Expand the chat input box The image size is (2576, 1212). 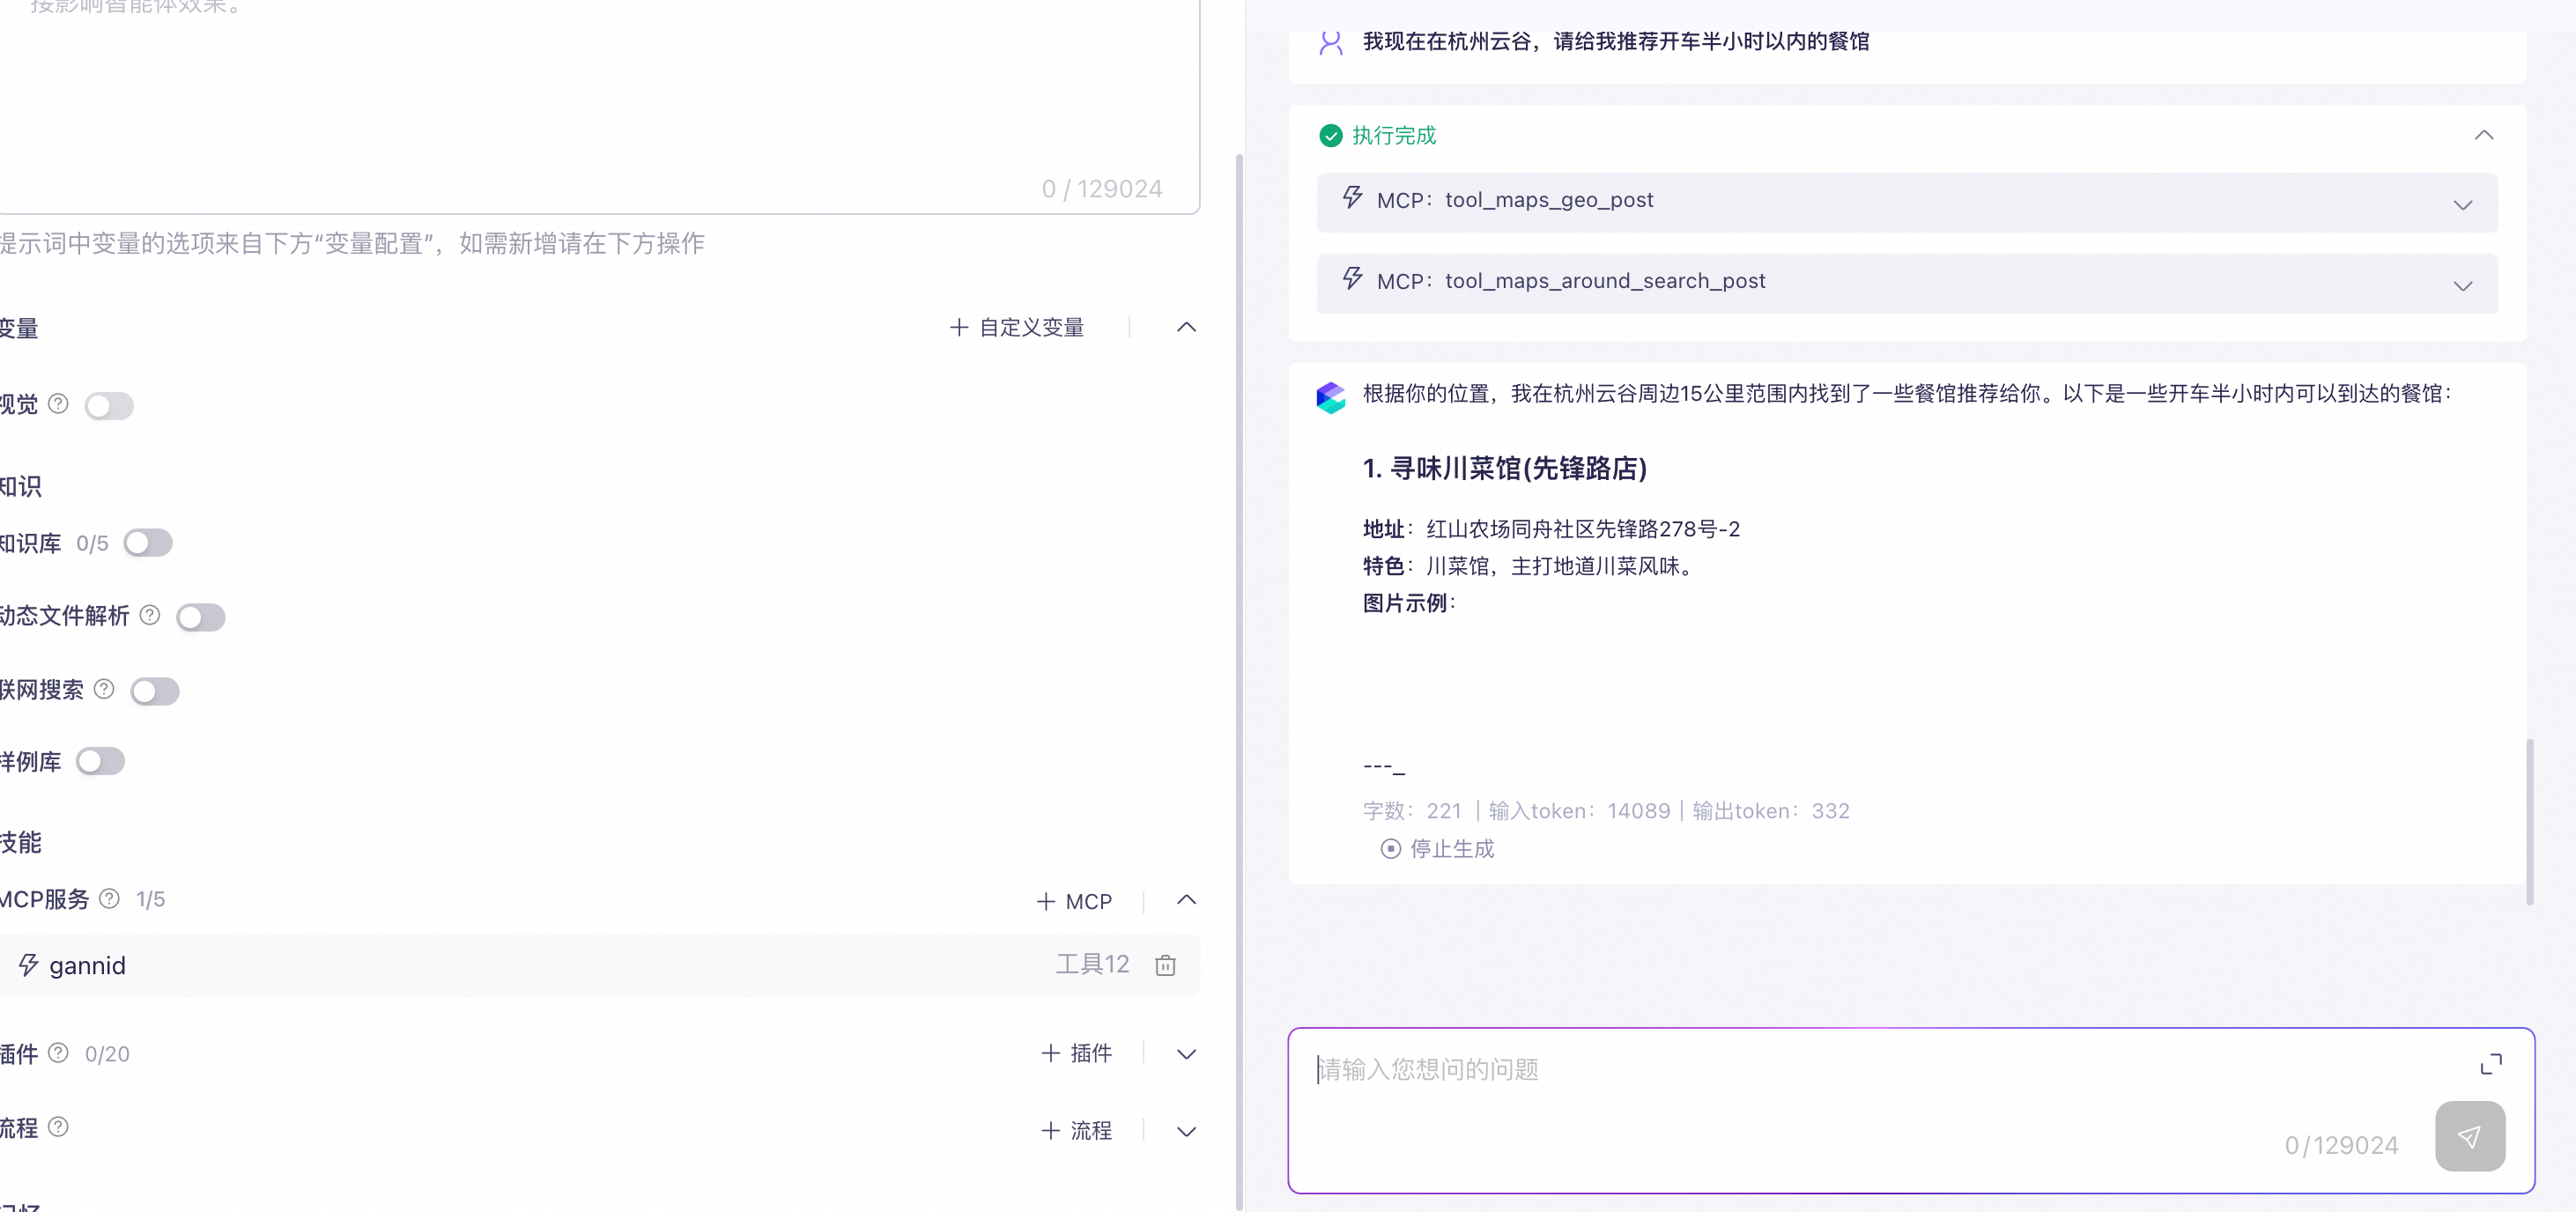pyautogui.click(x=2490, y=1064)
